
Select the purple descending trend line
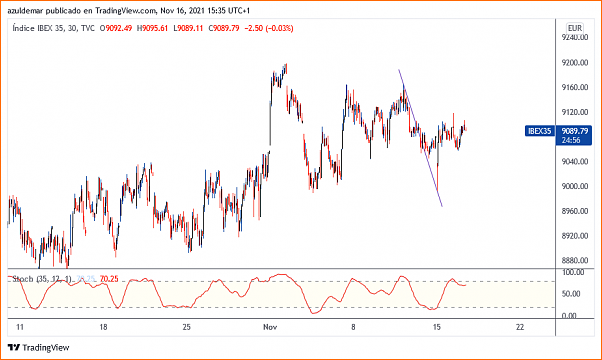420,138
